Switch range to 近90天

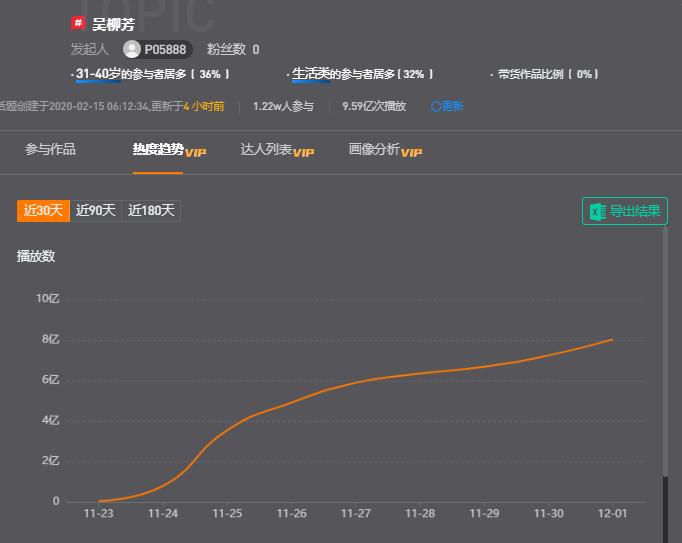(96, 211)
